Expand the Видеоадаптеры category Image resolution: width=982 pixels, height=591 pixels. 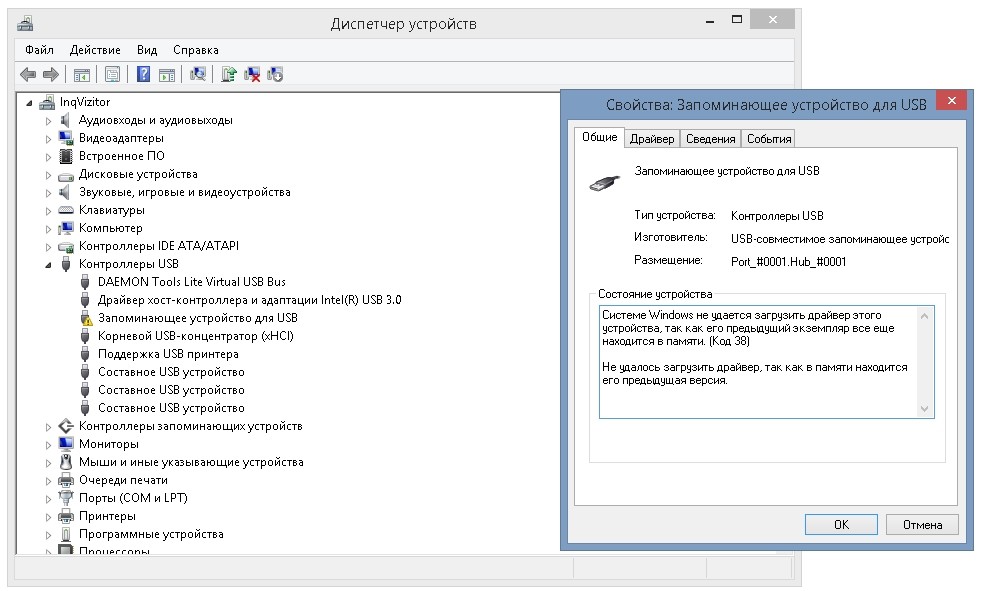point(48,139)
